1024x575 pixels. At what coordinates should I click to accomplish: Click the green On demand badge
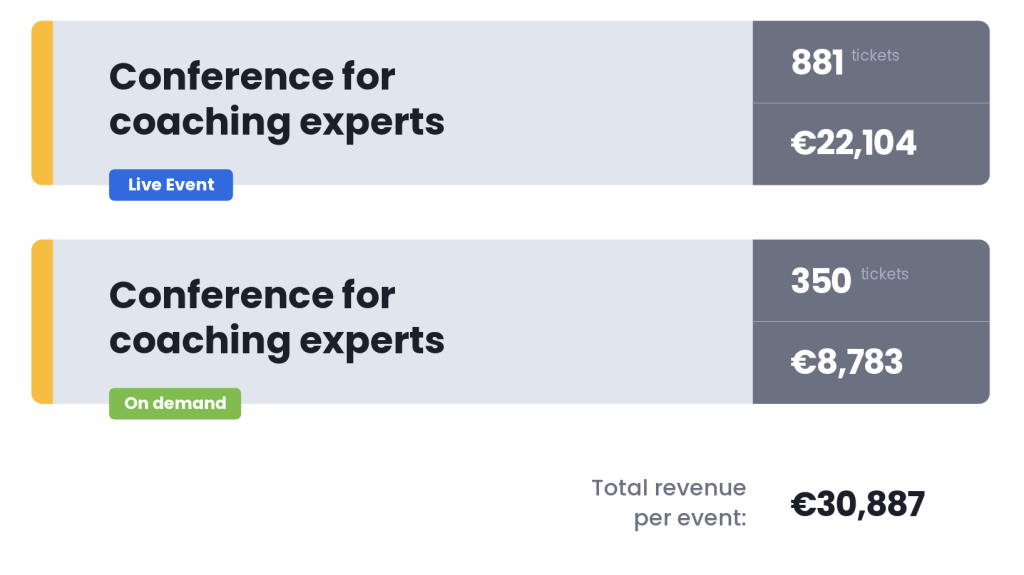tap(175, 403)
